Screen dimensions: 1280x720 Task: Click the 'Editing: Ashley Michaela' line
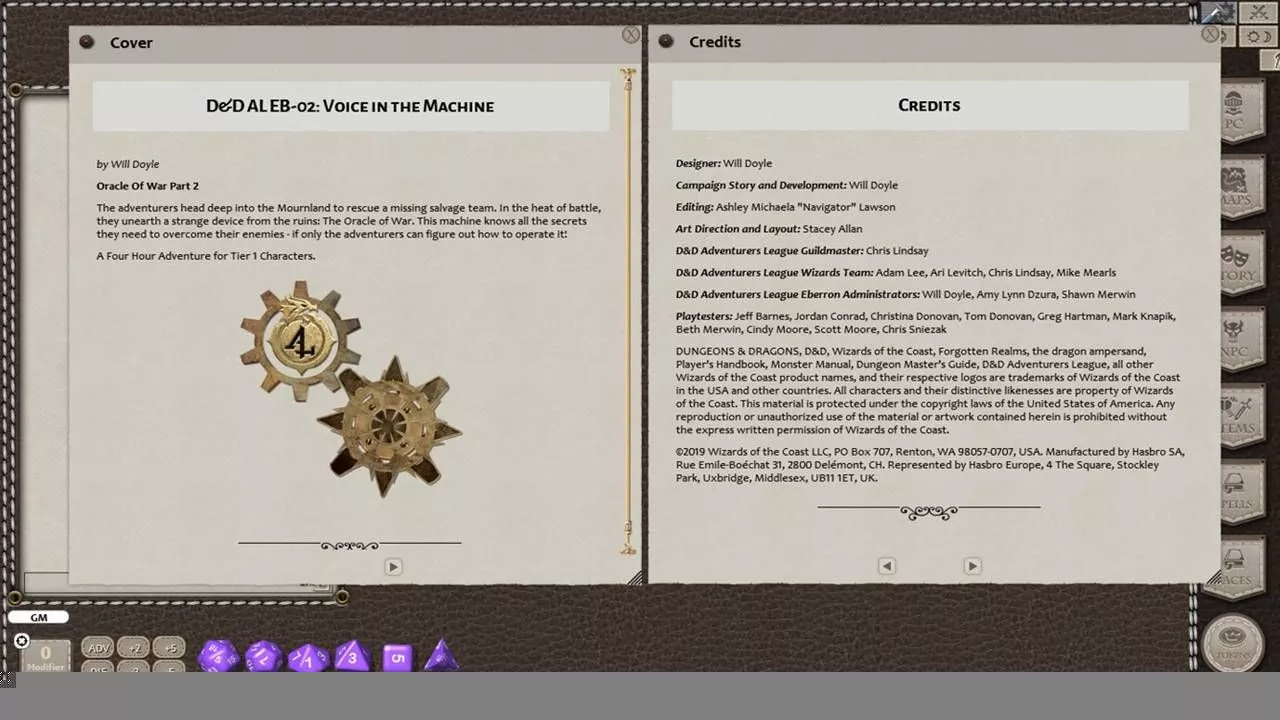tap(785, 207)
